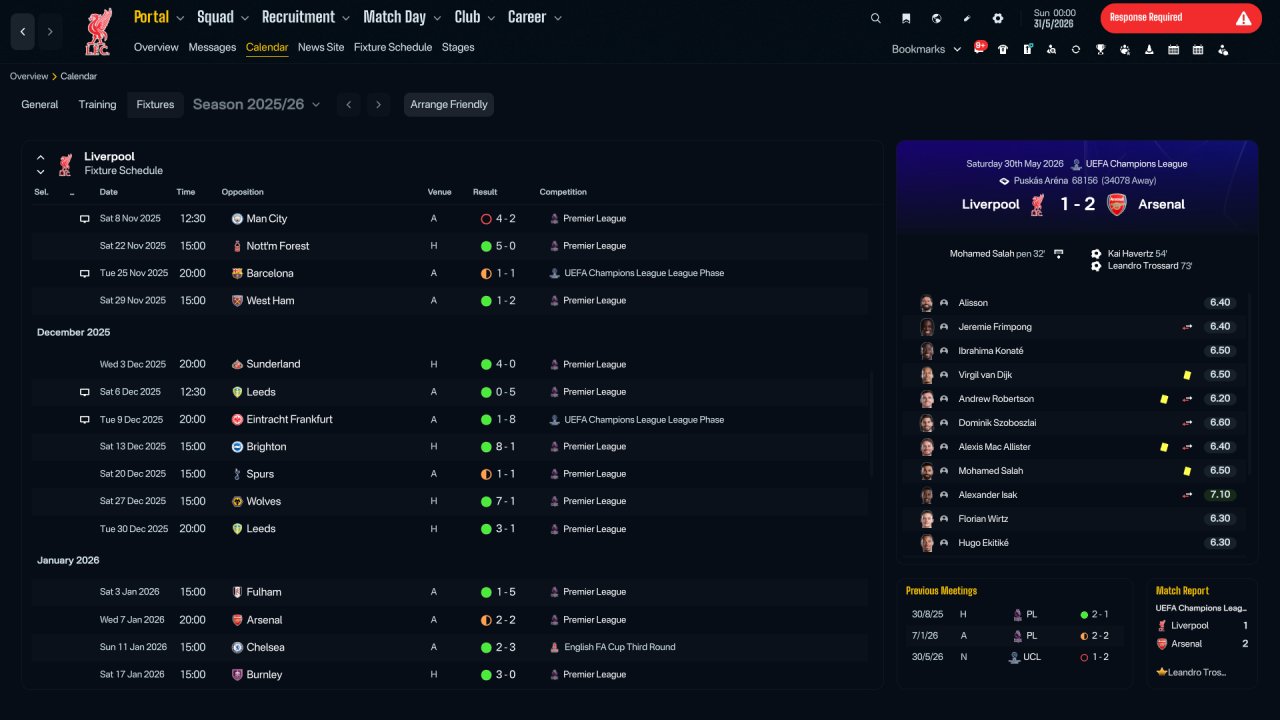This screenshot has width=1280, height=720.
Task: Click the goal ball icon beside Kai Havertz
Action: (1096, 254)
